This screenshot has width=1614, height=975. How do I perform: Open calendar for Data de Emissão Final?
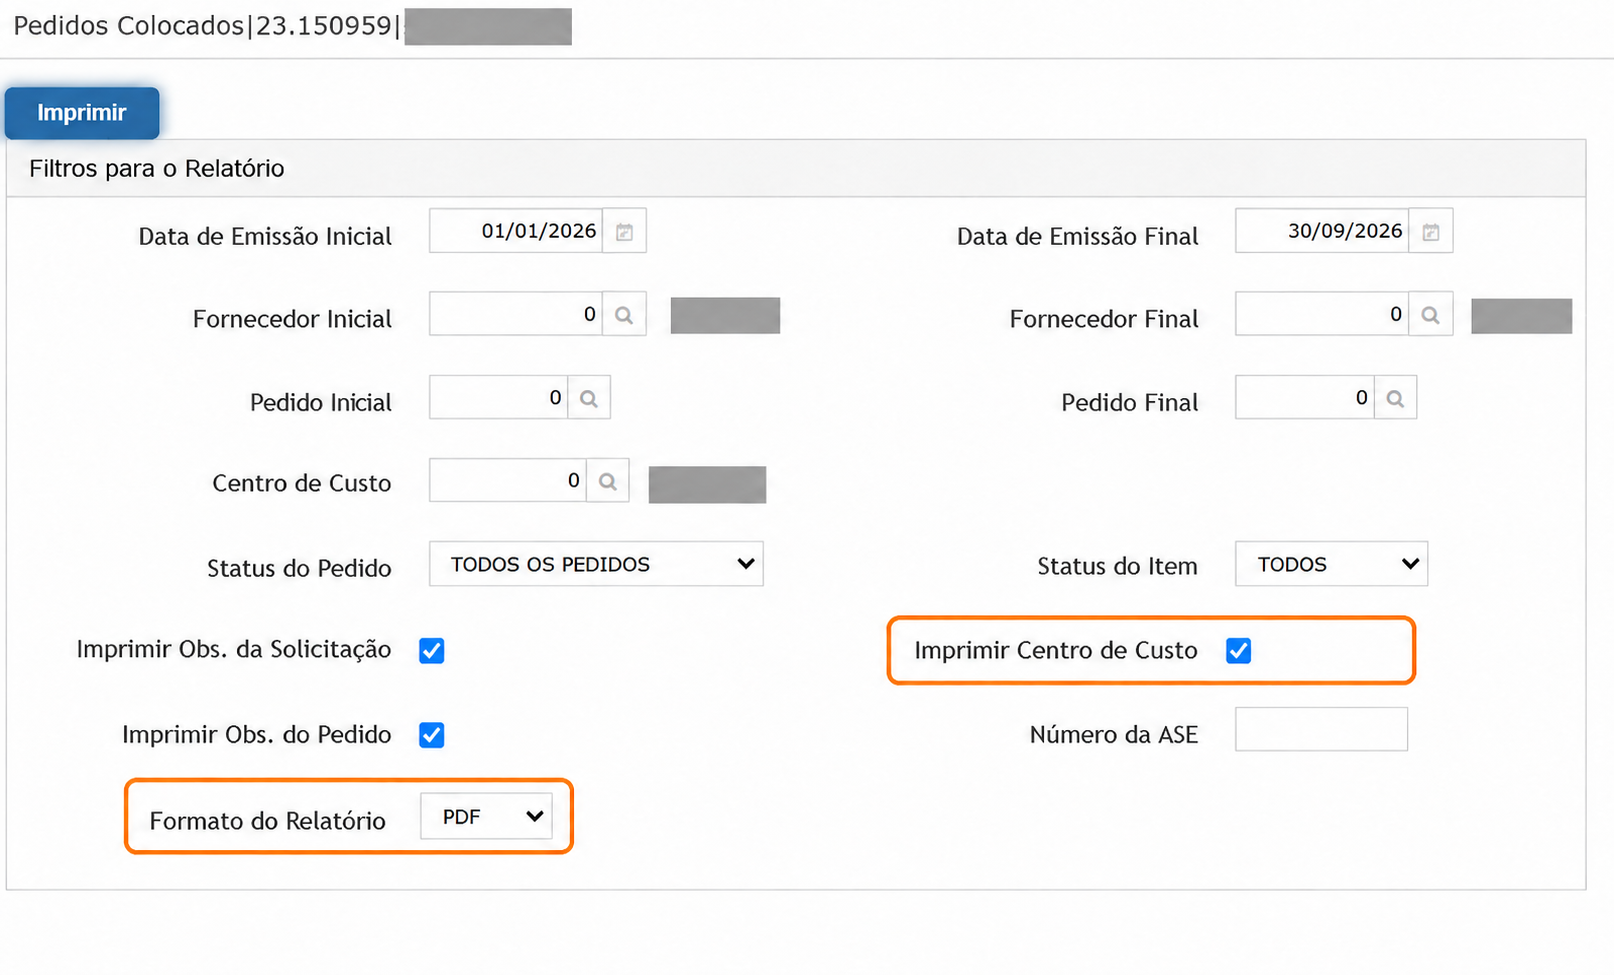pos(1431,231)
